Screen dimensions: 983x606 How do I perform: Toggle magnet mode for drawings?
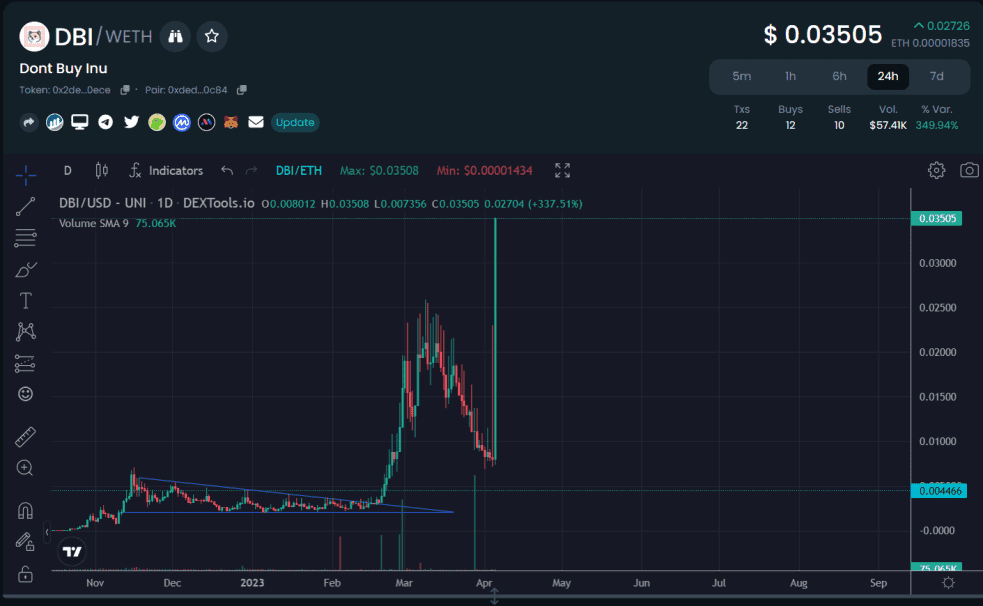(x=25, y=510)
